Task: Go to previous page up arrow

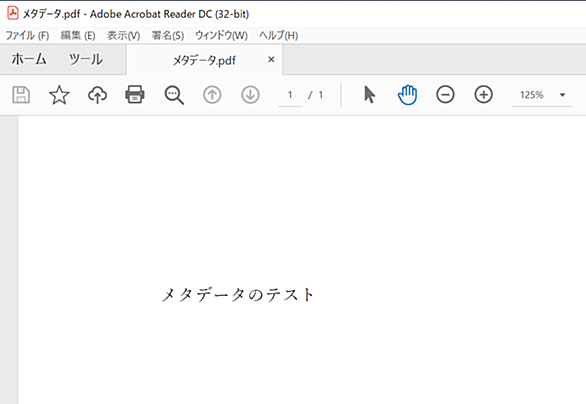Action: coord(212,95)
